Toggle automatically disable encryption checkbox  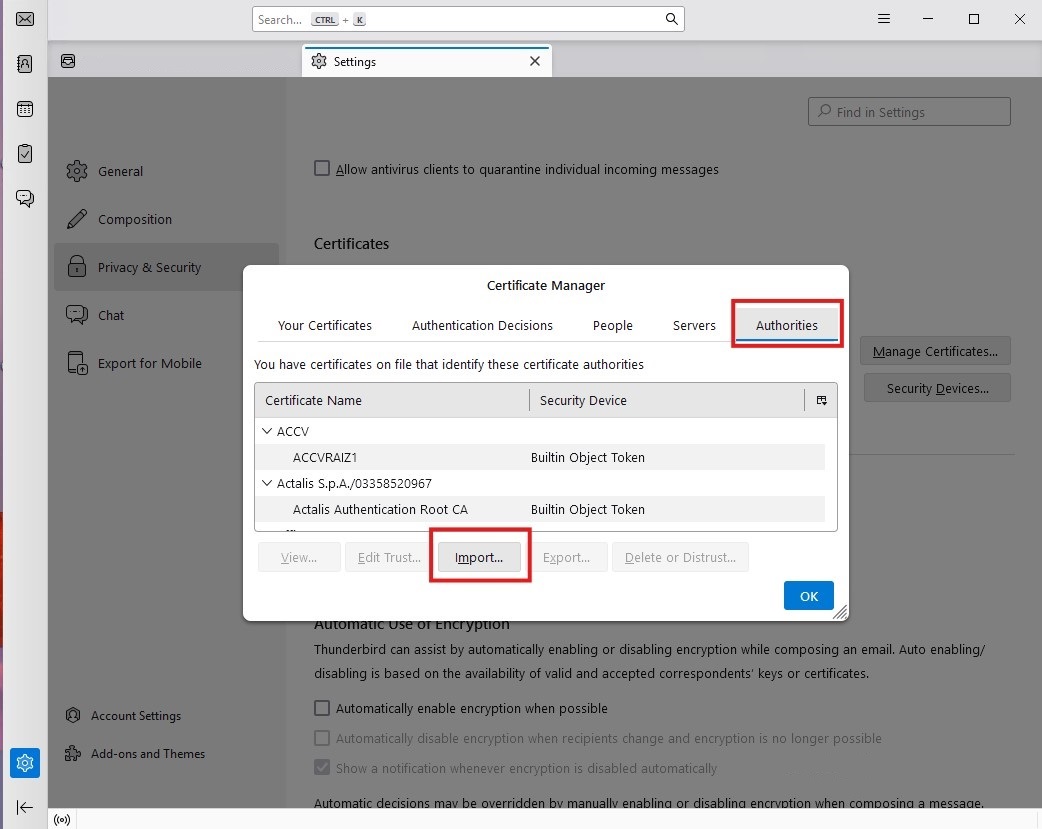point(322,738)
